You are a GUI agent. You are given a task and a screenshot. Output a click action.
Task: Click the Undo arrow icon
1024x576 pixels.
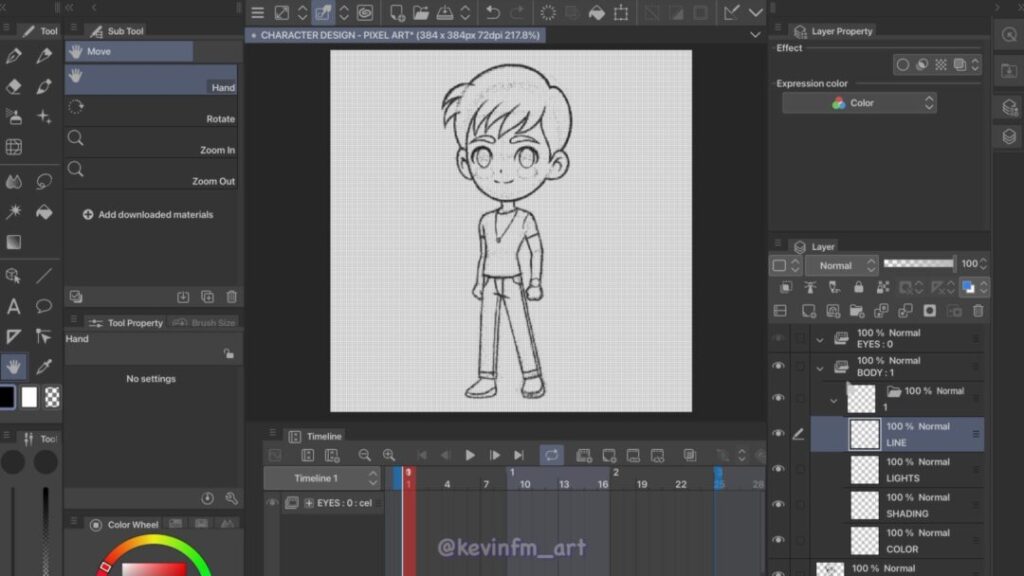pyautogui.click(x=492, y=13)
